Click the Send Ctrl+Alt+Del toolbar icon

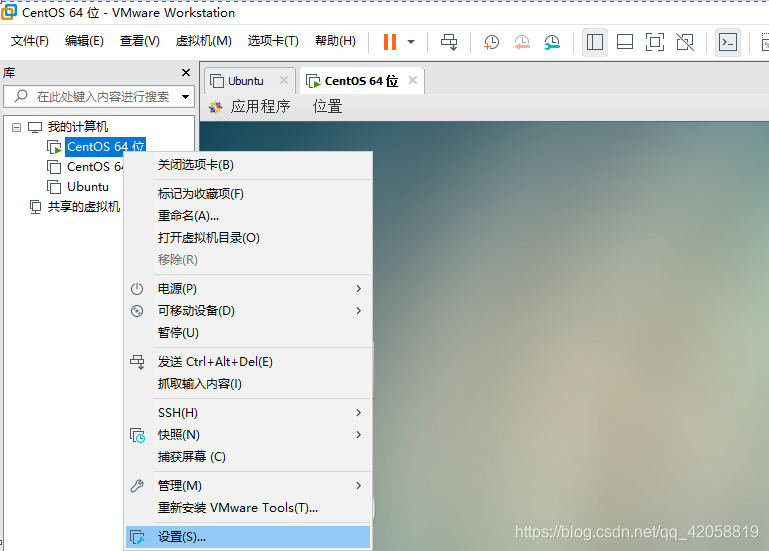pos(449,42)
